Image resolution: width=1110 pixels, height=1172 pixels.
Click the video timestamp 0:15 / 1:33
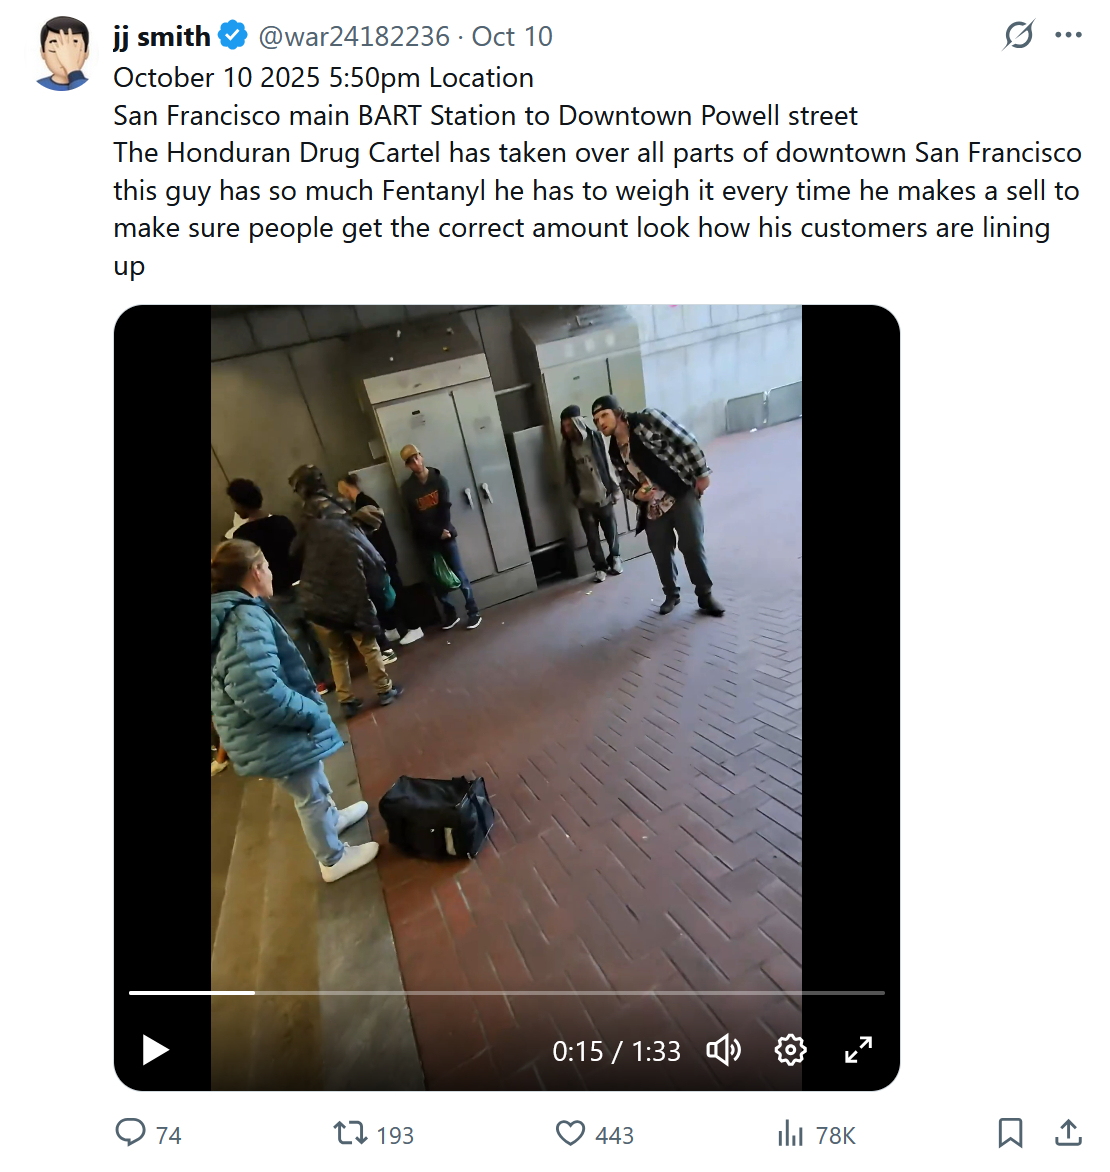pos(616,1051)
